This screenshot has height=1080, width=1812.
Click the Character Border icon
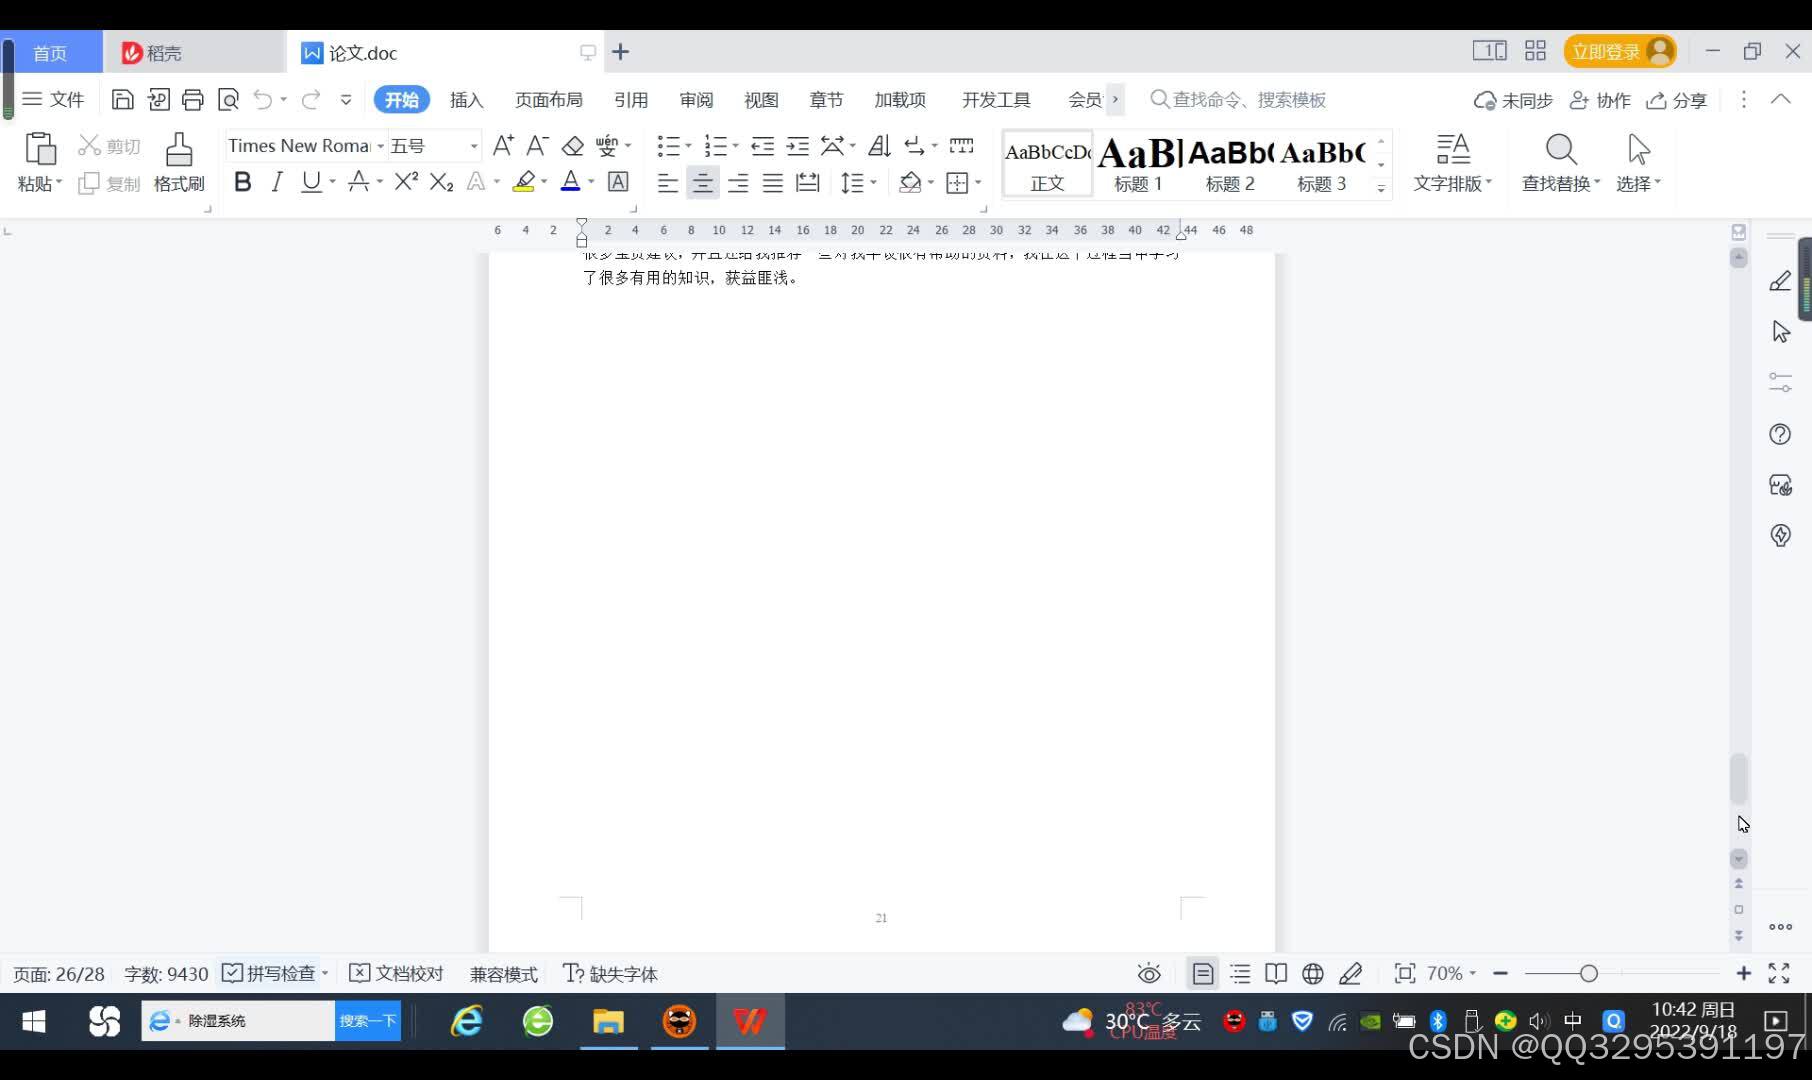coord(618,181)
